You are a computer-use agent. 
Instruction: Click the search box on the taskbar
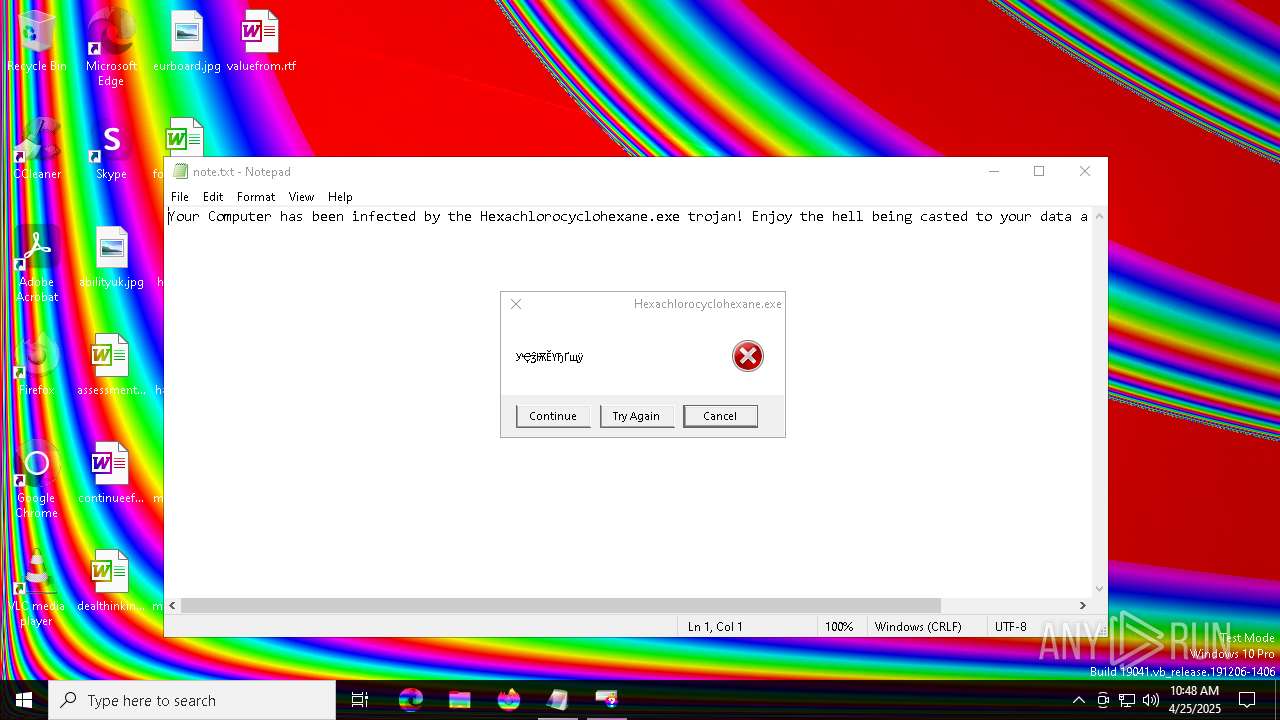[192, 700]
